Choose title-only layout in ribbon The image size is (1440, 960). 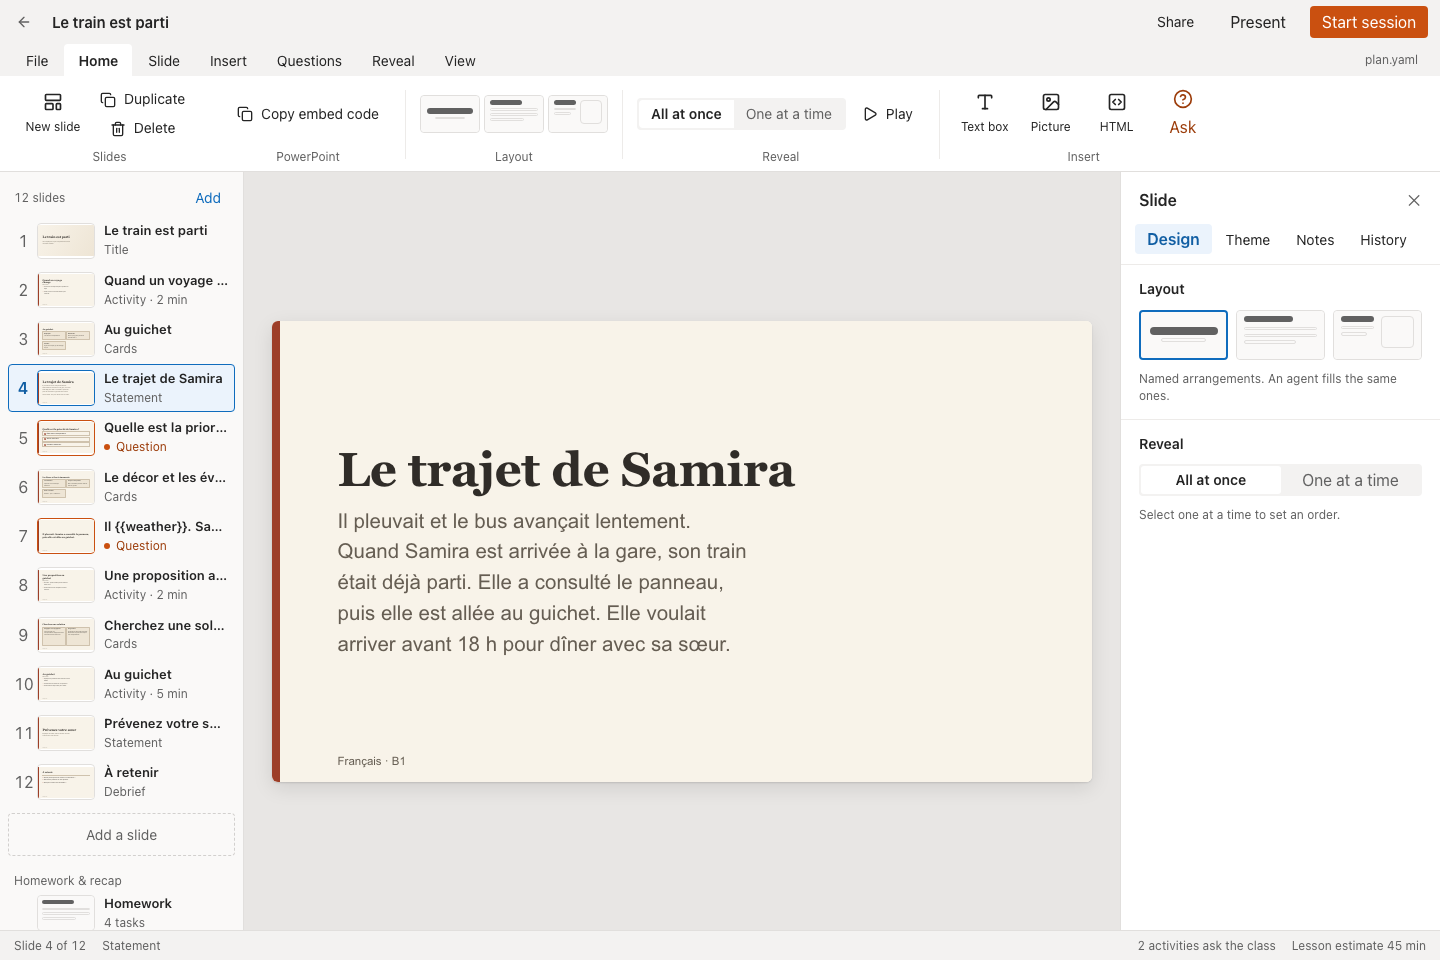[450, 114]
